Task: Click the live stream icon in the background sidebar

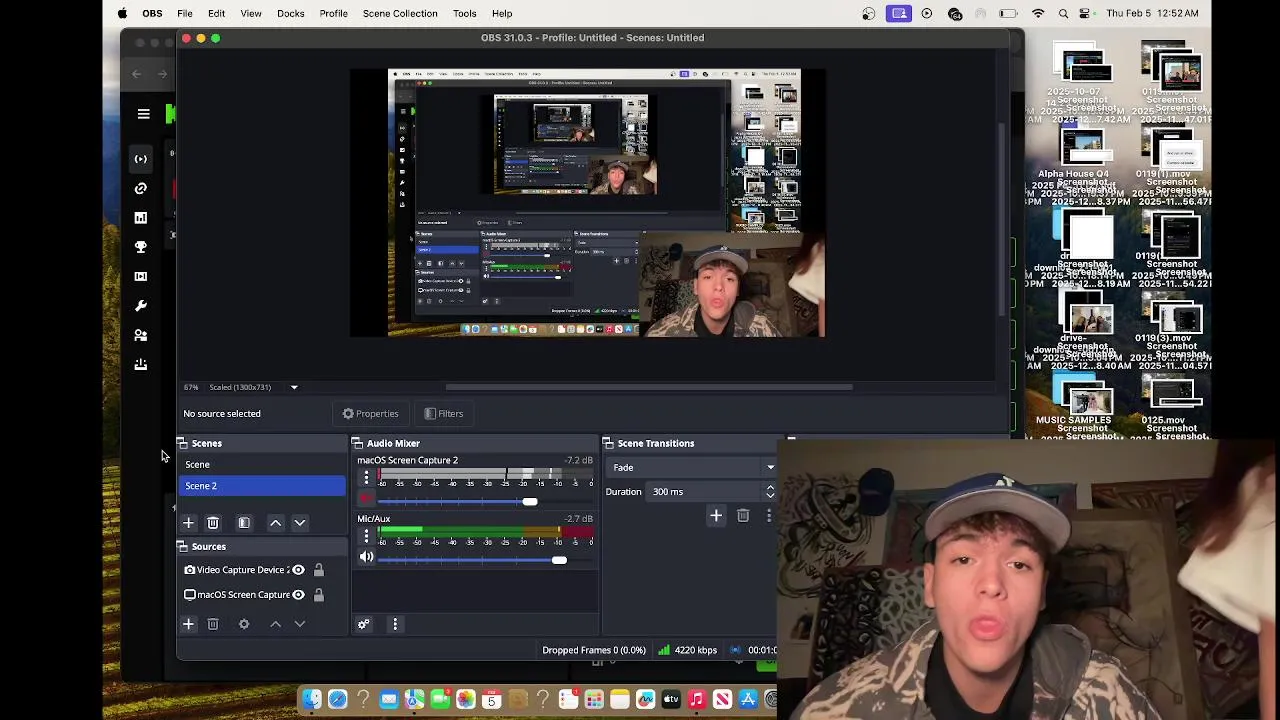Action: pos(141,159)
